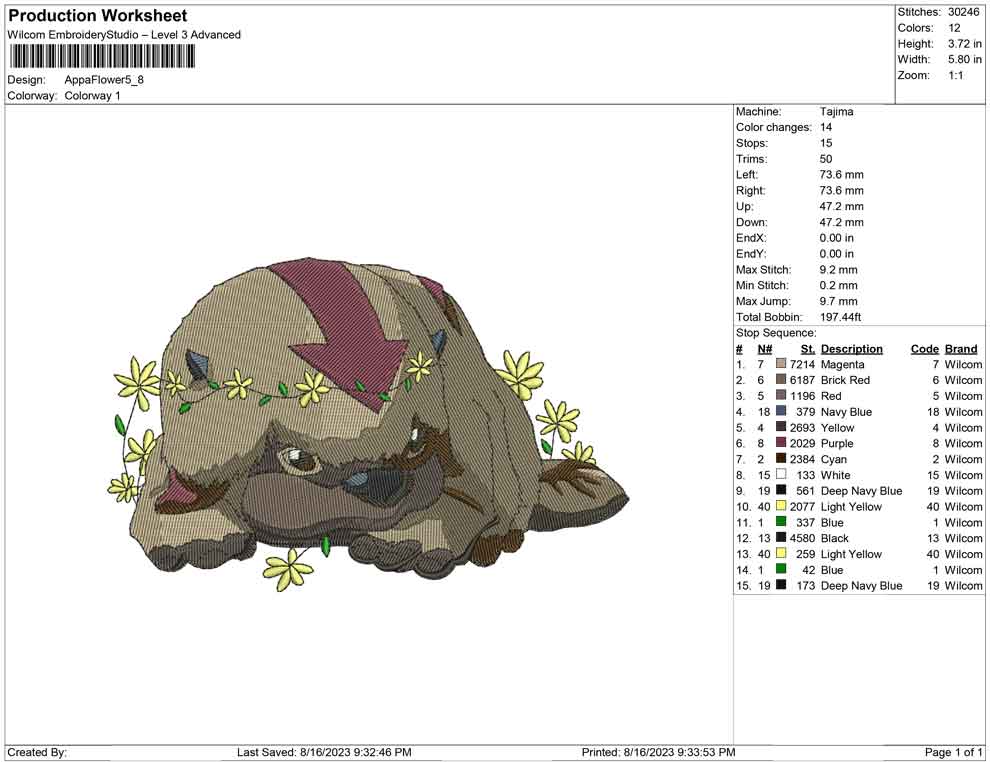The image size is (990, 762).
Task: Select the "Printed: 8/16/2023 9:33:53 PM" footer text
Action: pos(659,752)
